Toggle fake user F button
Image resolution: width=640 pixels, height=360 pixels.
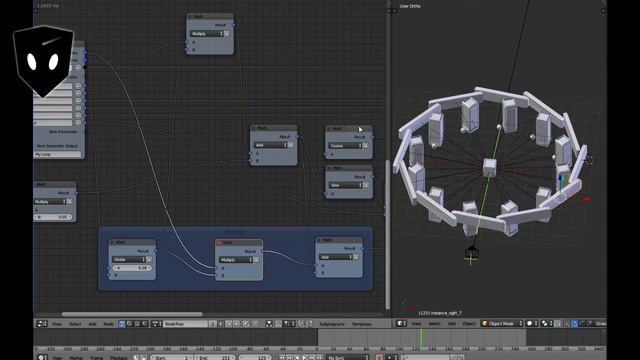[220, 324]
